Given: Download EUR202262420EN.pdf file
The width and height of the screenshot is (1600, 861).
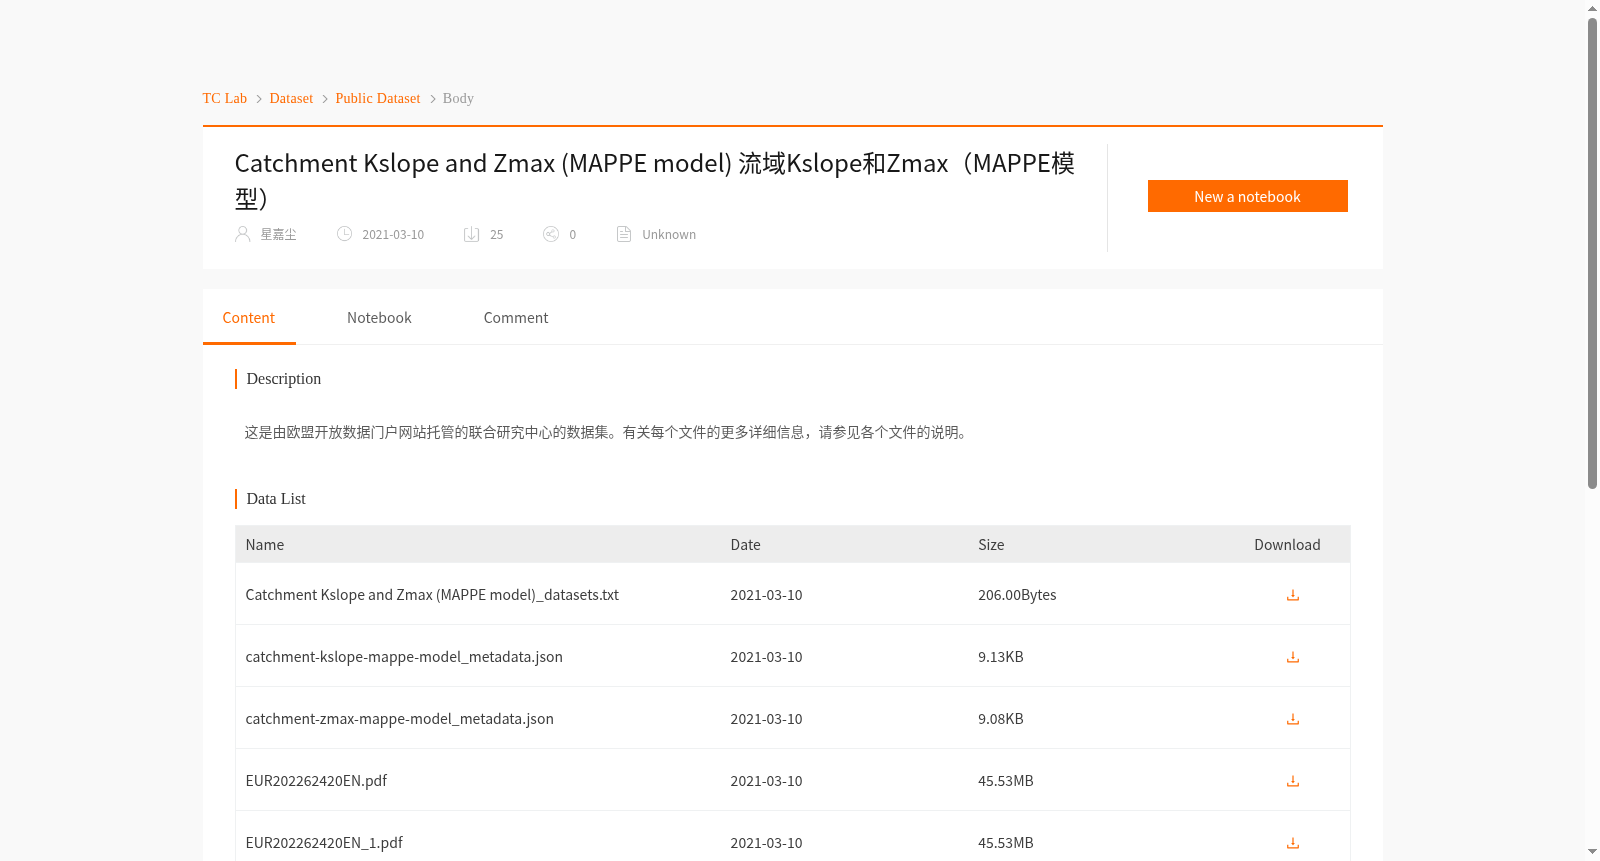Looking at the screenshot, I should pos(1292,781).
